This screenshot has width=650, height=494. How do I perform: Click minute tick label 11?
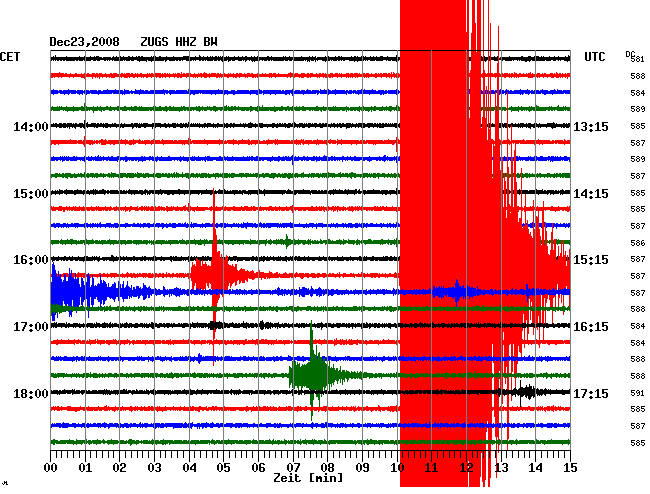tap(432, 468)
